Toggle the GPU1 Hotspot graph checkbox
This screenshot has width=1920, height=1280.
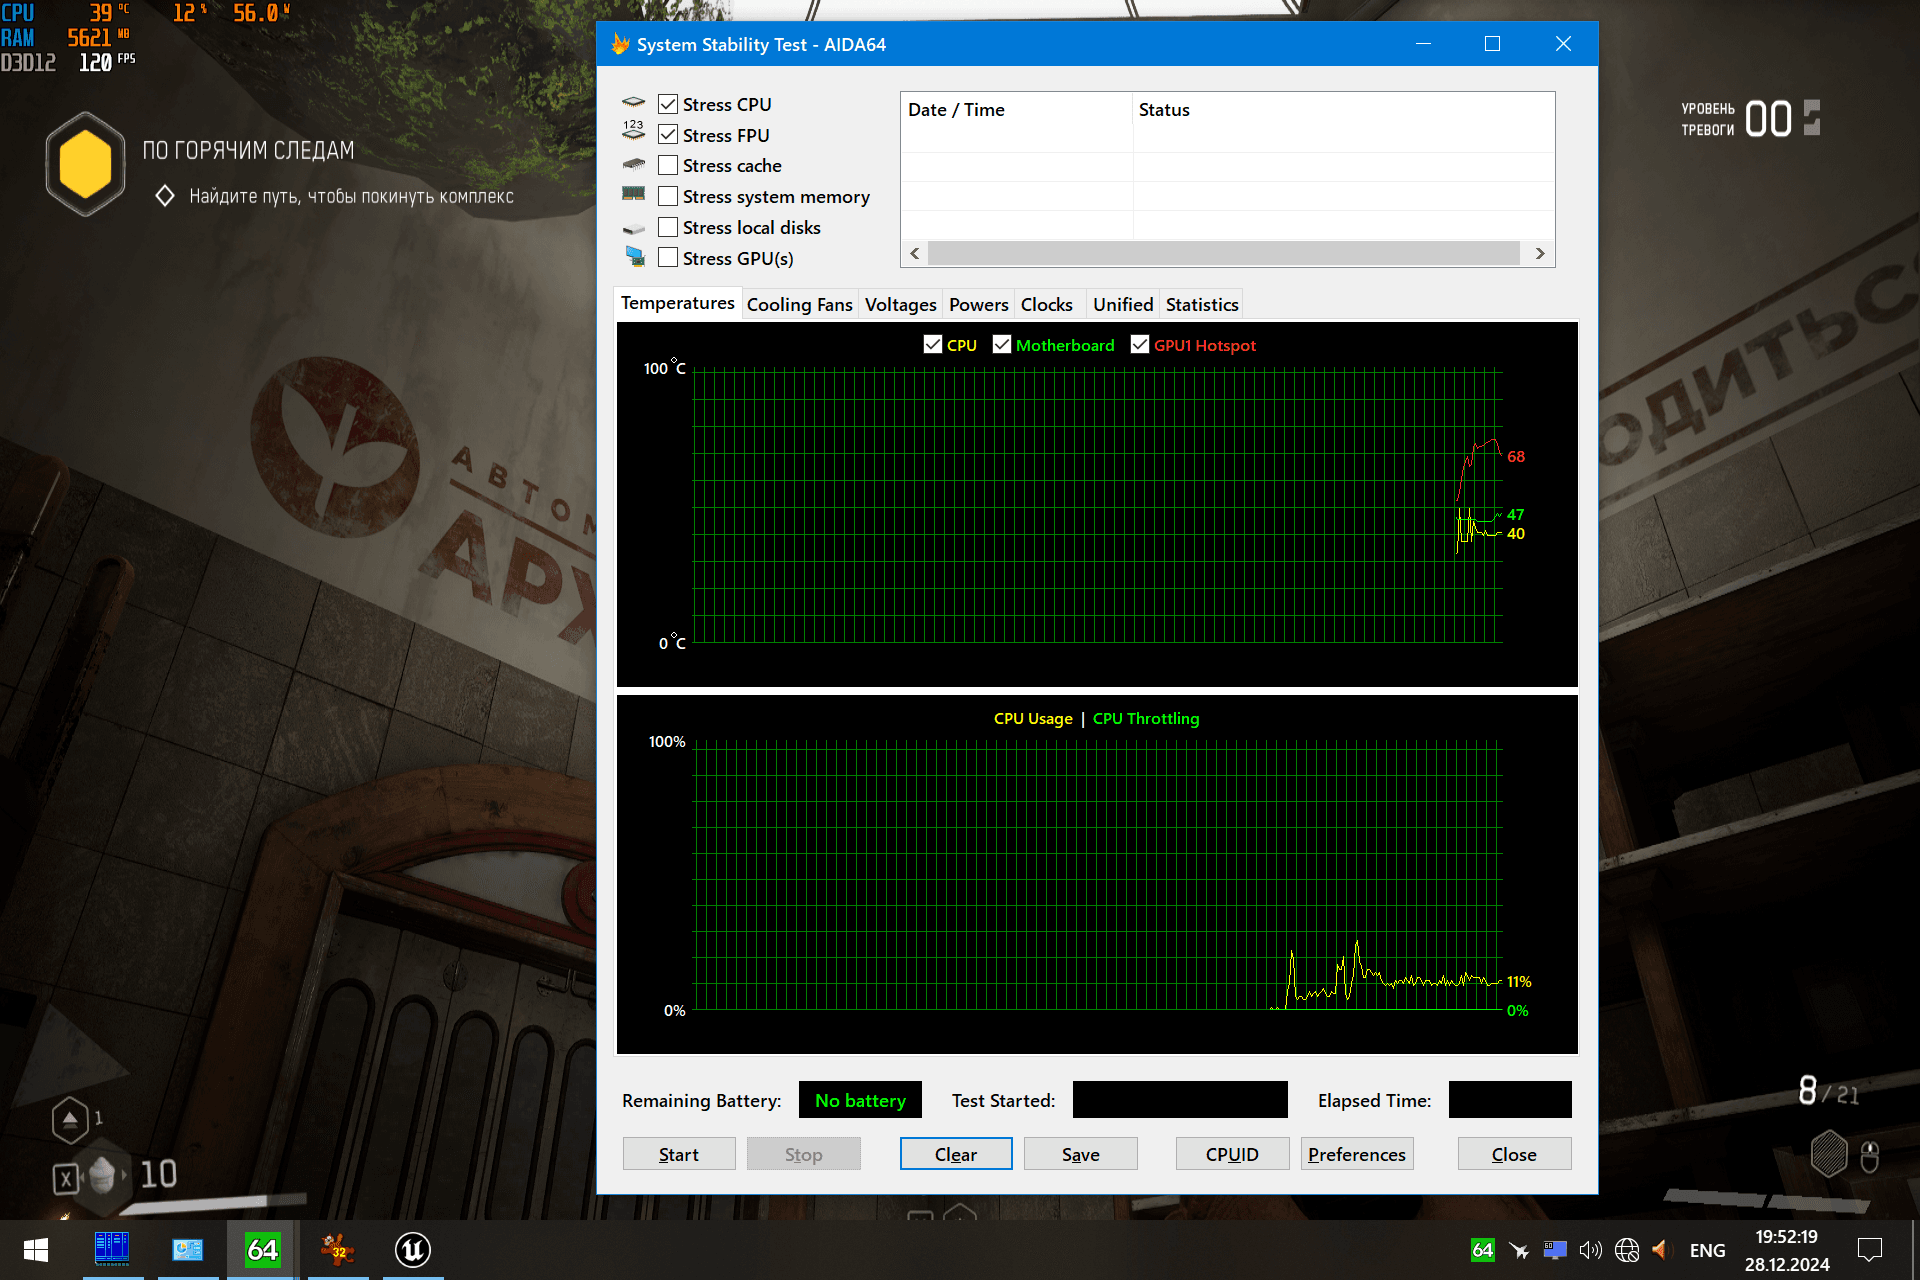1140,345
